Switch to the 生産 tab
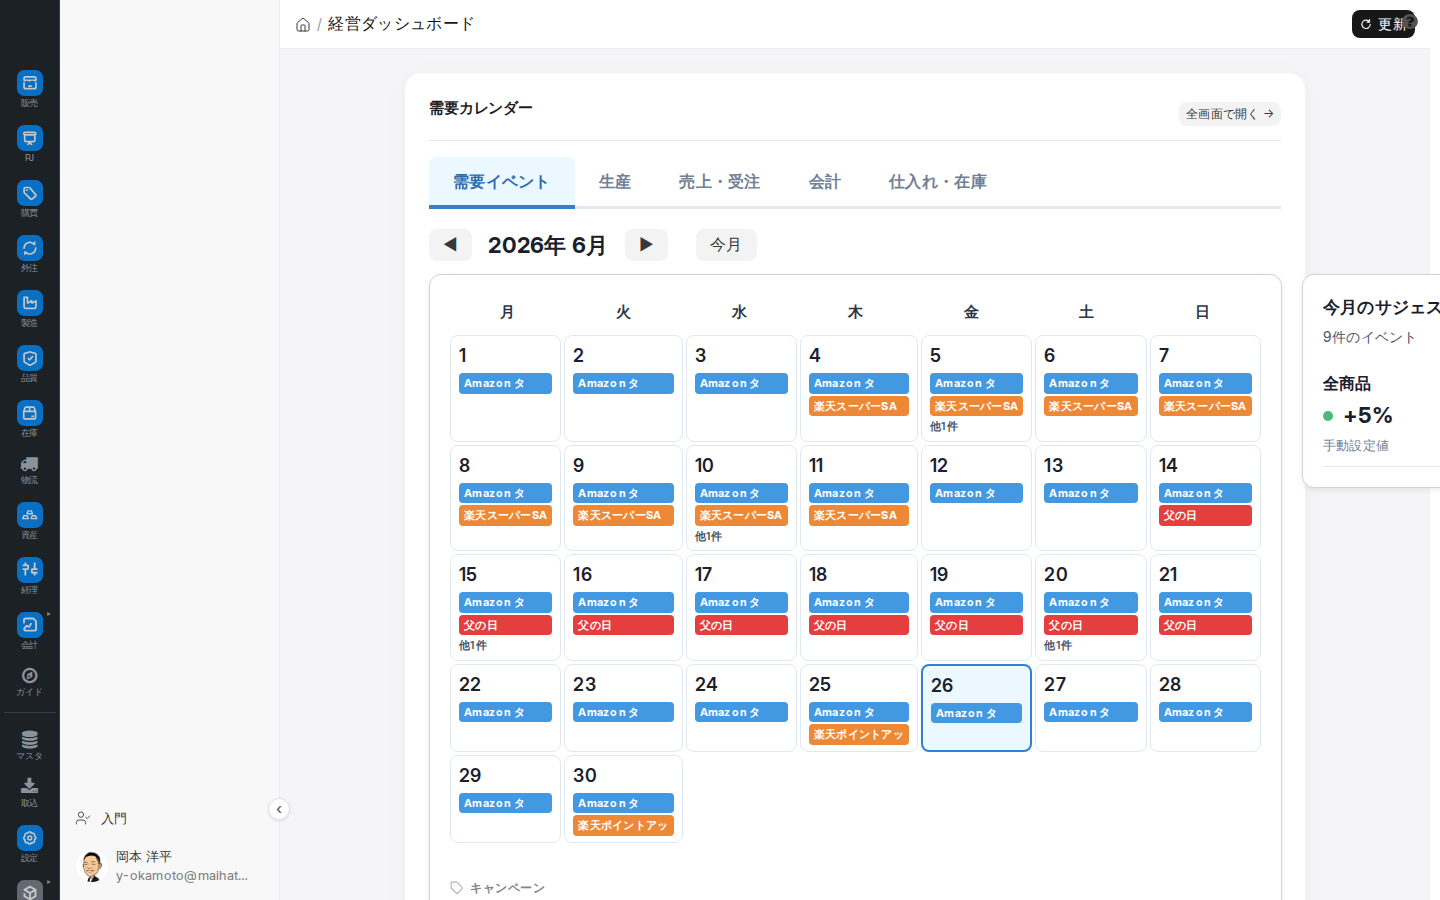 615,182
